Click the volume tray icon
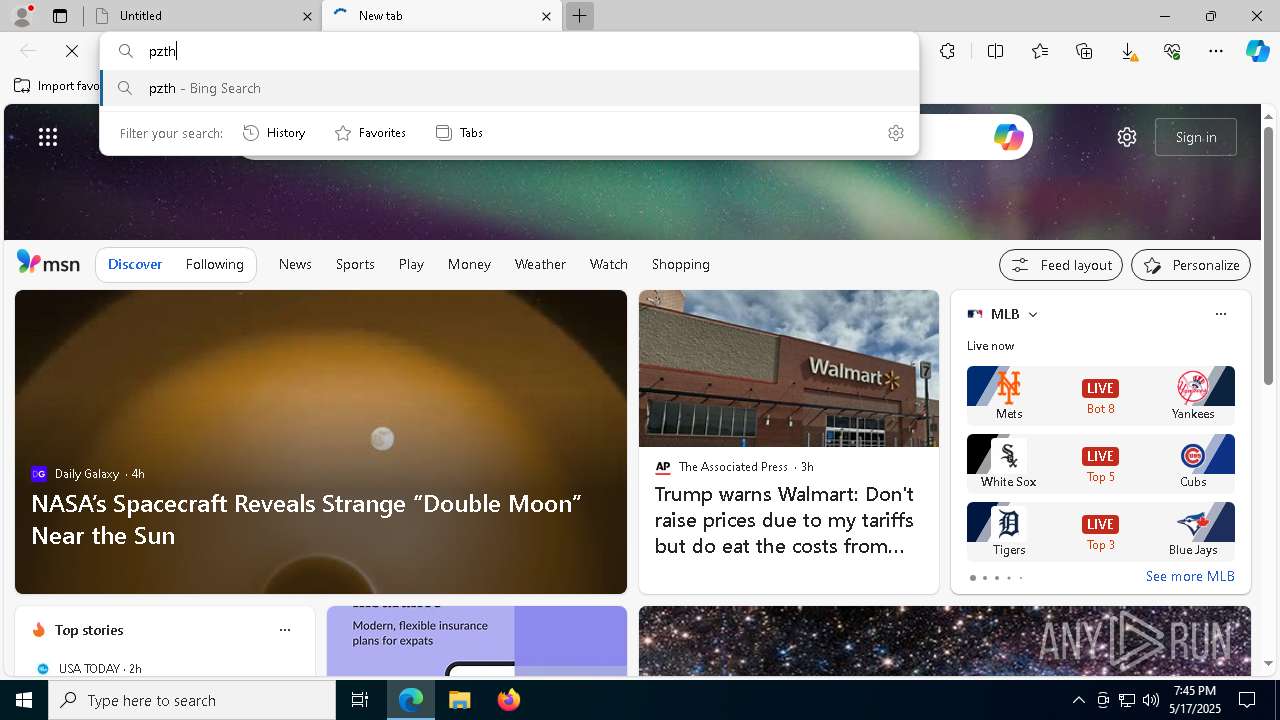Viewport: 1280px width, 720px height. coord(1150,700)
